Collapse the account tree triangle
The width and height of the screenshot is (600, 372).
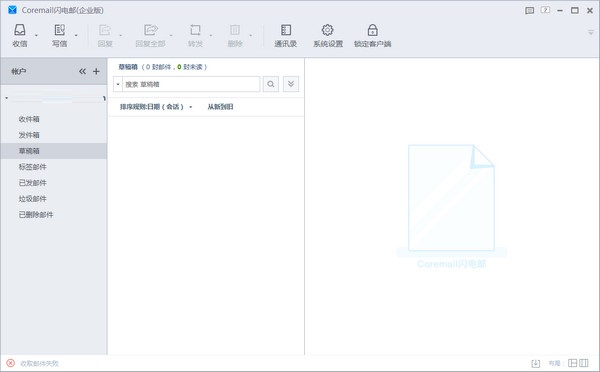[7, 98]
